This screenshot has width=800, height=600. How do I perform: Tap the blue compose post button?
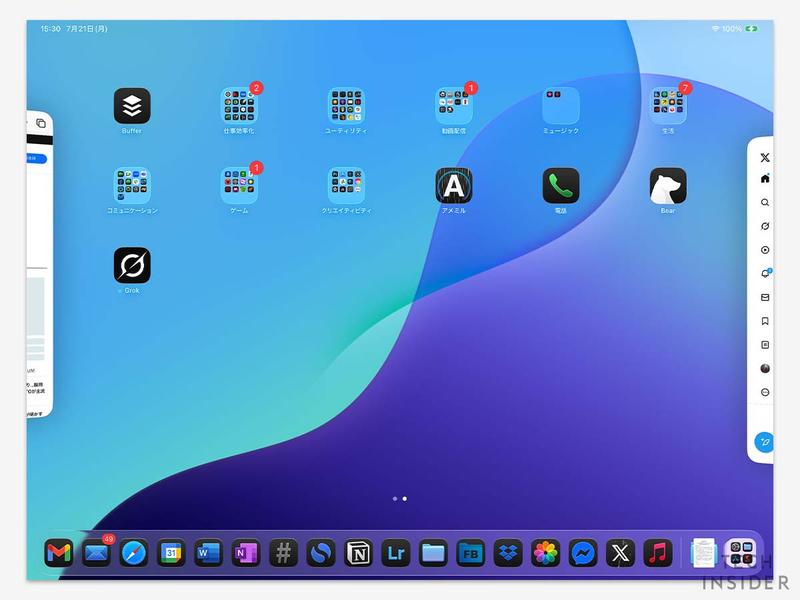pos(765,442)
